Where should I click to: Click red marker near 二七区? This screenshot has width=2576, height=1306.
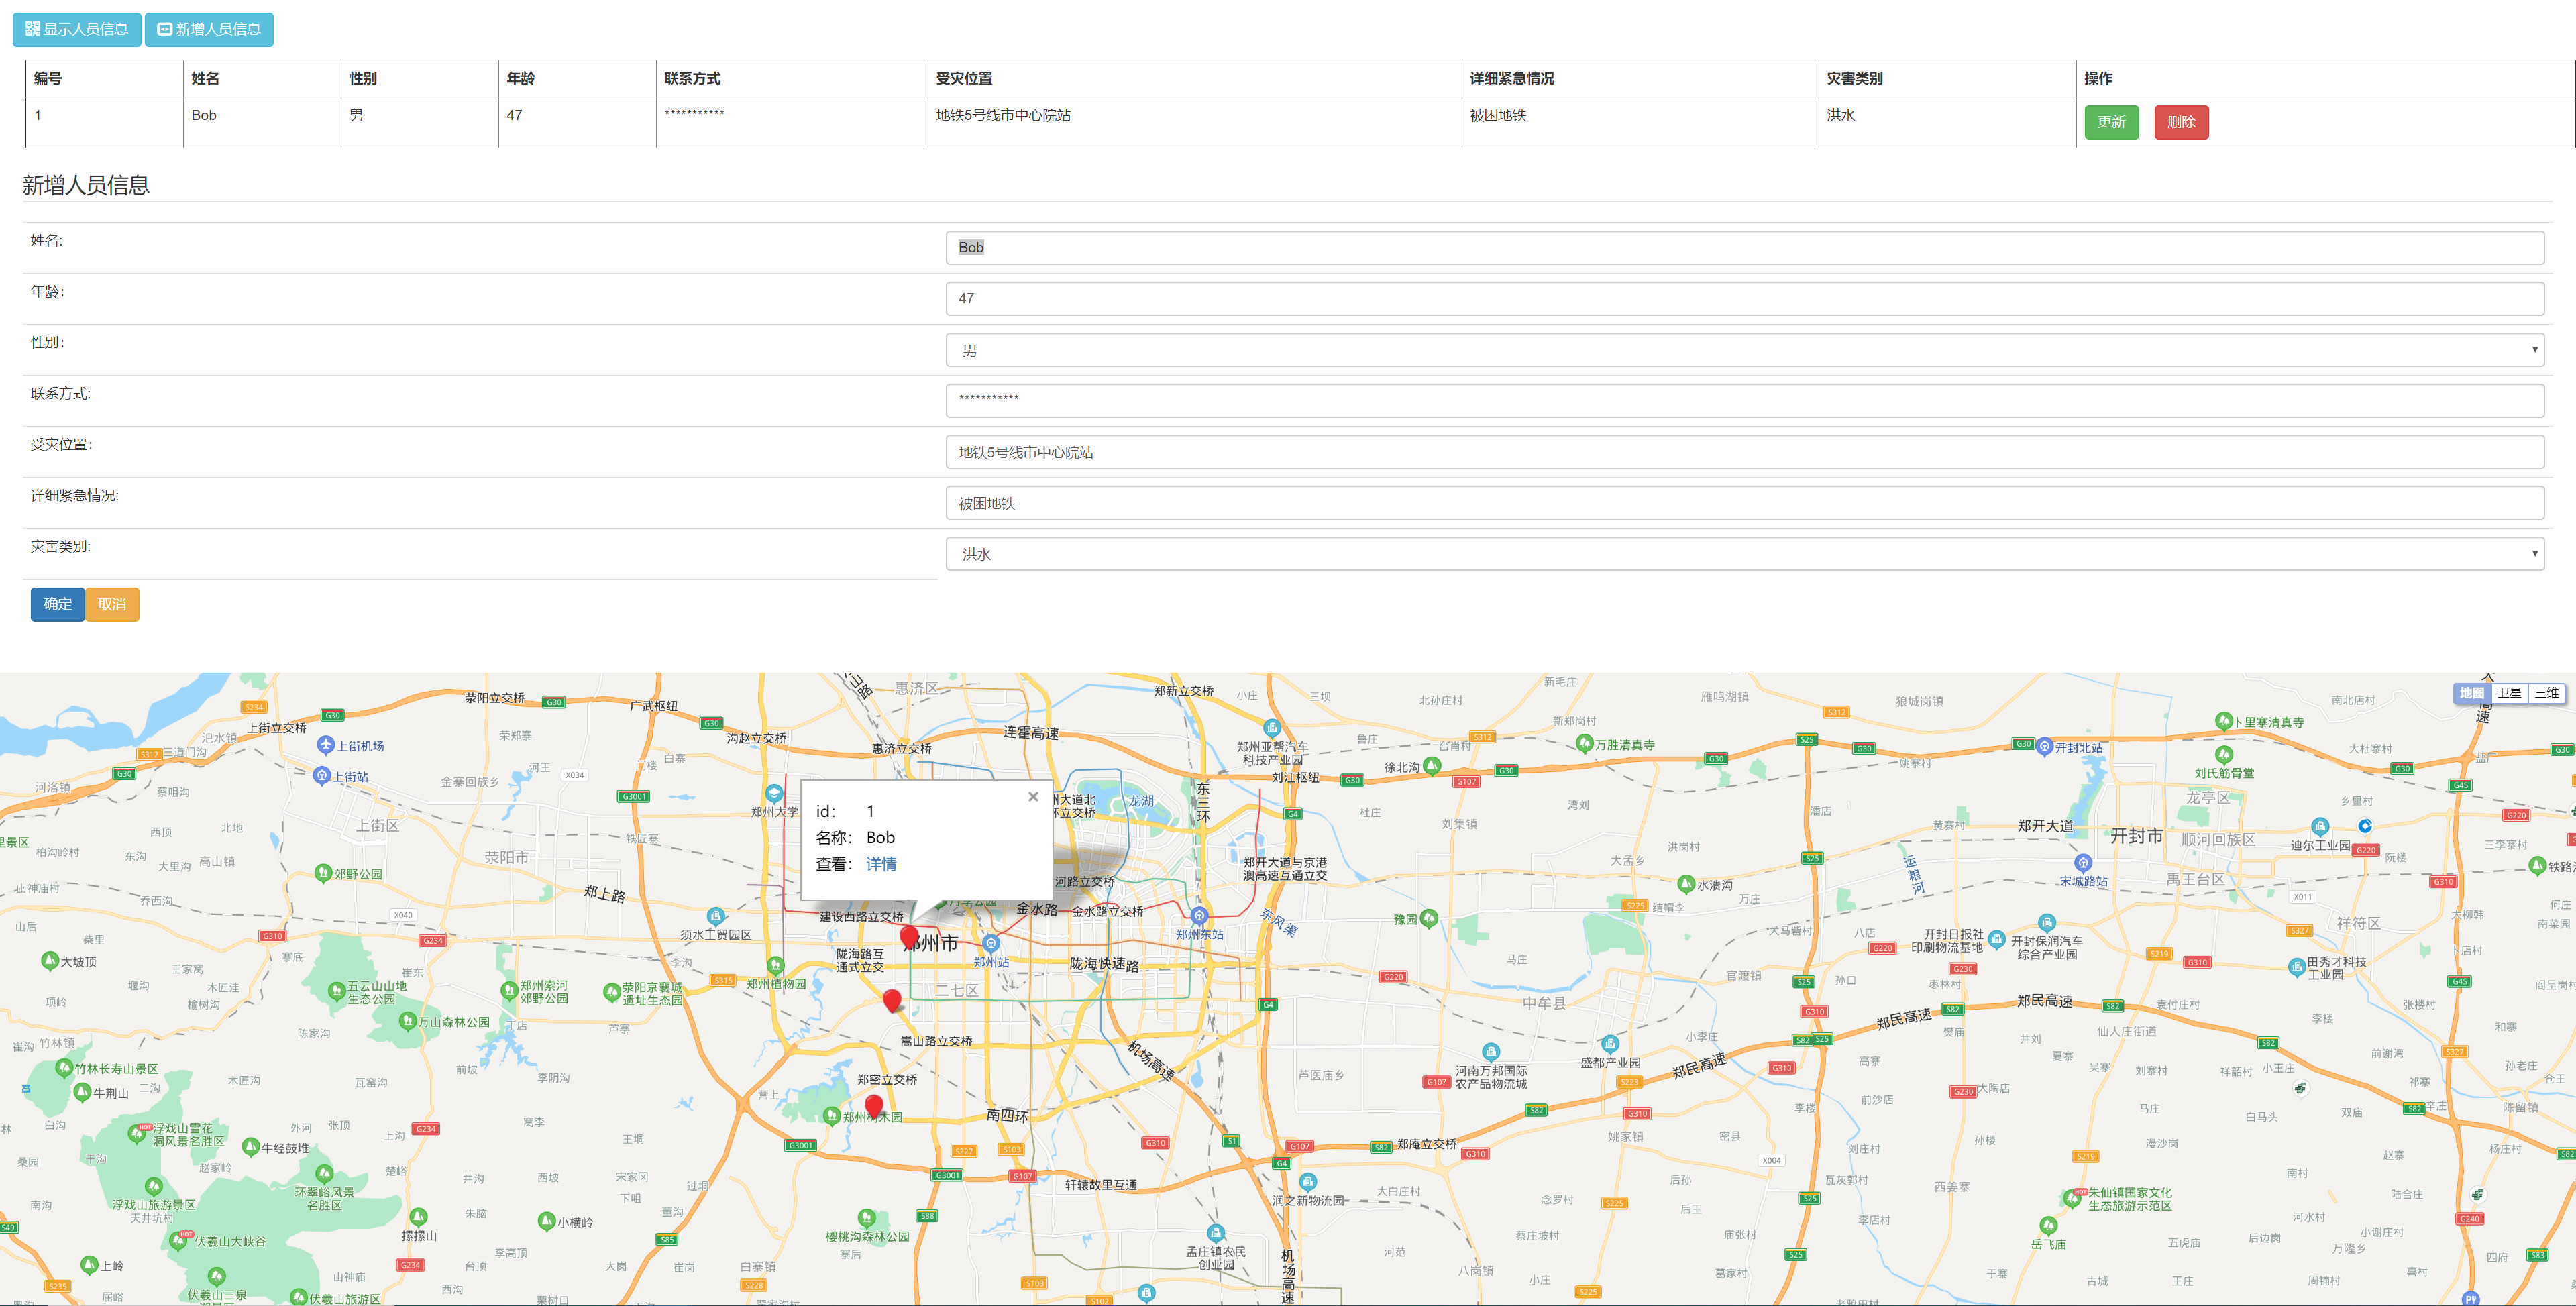pos(893,999)
